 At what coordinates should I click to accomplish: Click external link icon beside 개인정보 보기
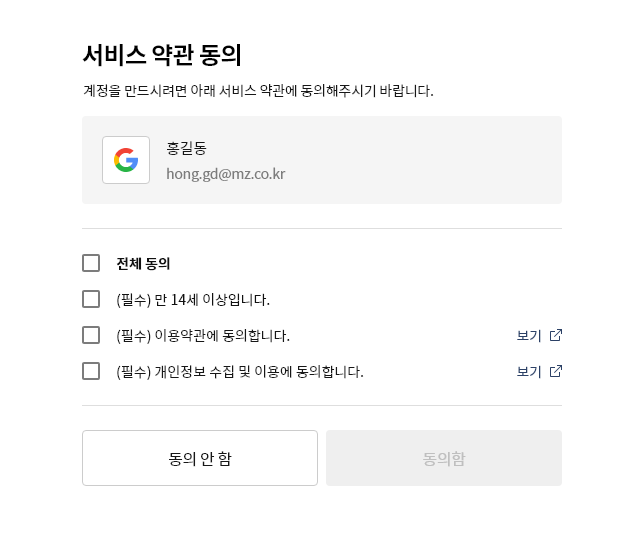pos(556,371)
